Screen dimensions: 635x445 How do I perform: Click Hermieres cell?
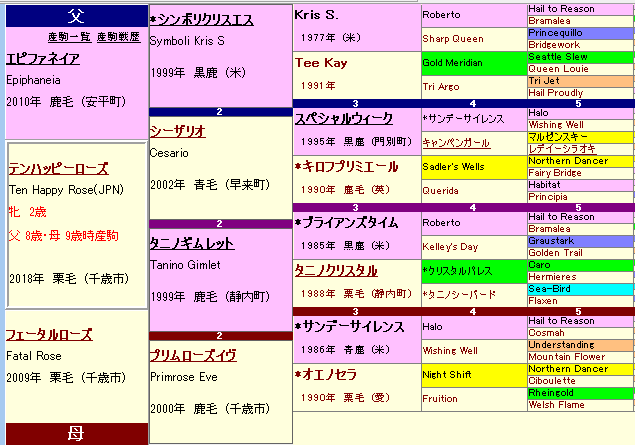[x=580, y=277]
